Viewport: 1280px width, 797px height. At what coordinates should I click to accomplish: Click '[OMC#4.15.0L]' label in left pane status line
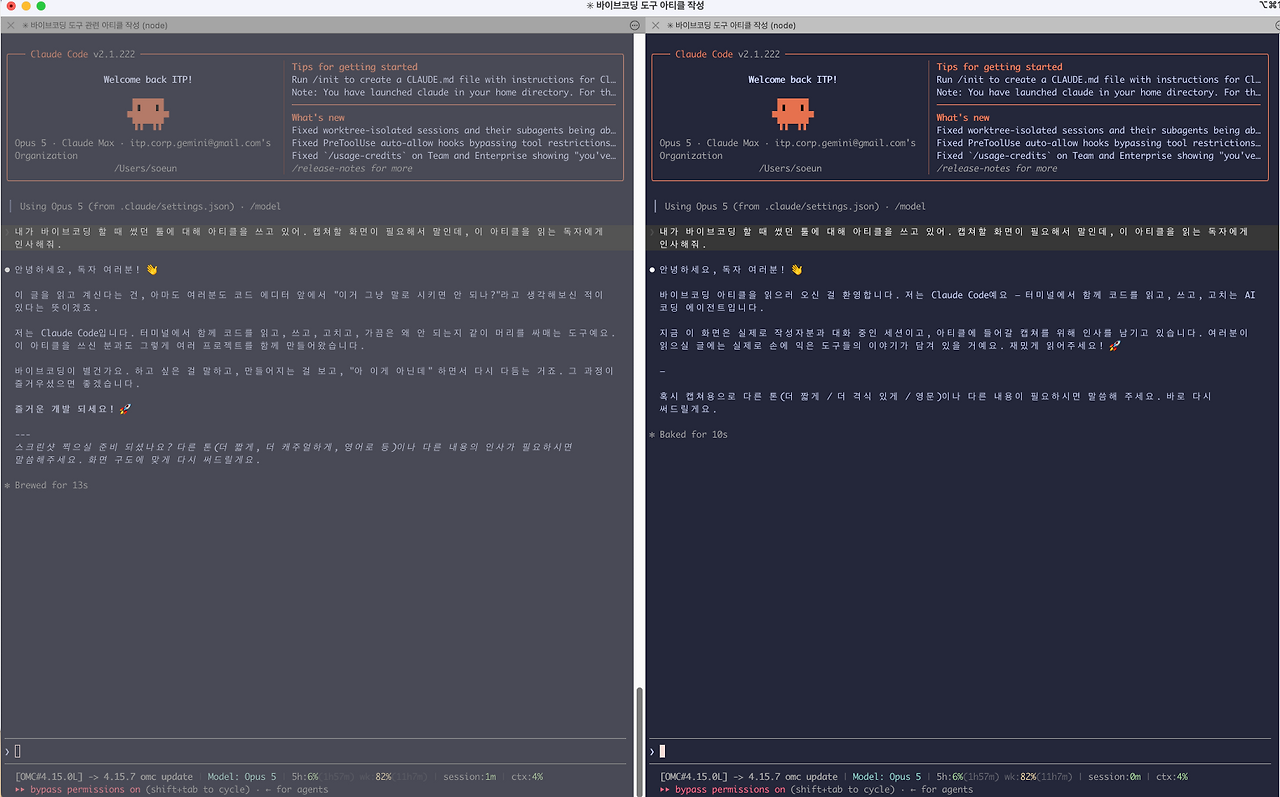pos(50,777)
